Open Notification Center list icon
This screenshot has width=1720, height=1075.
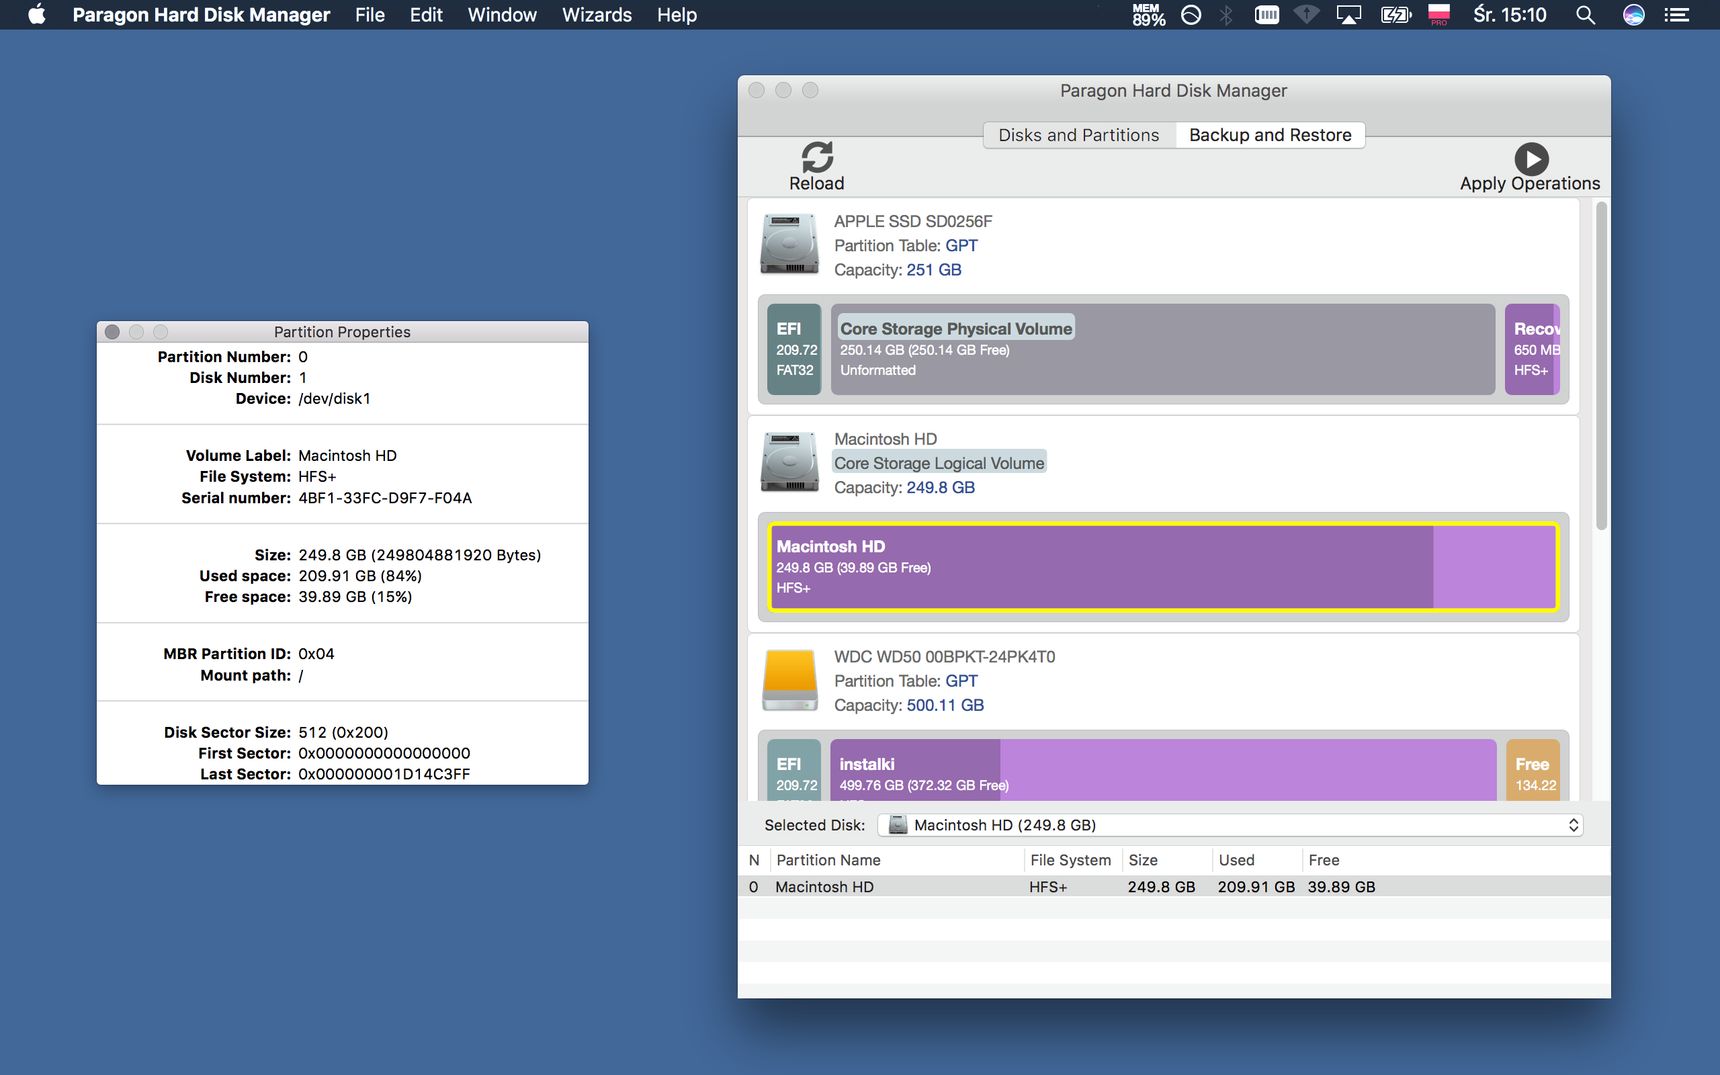(x=1677, y=15)
